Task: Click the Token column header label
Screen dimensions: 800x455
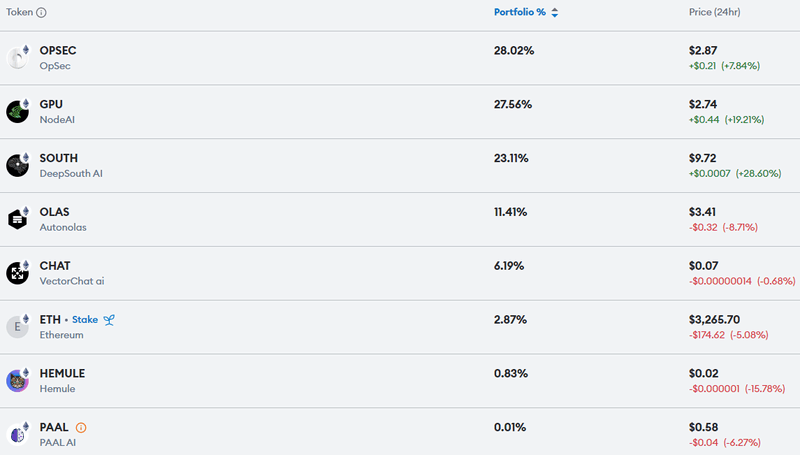Action: tap(20, 13)
